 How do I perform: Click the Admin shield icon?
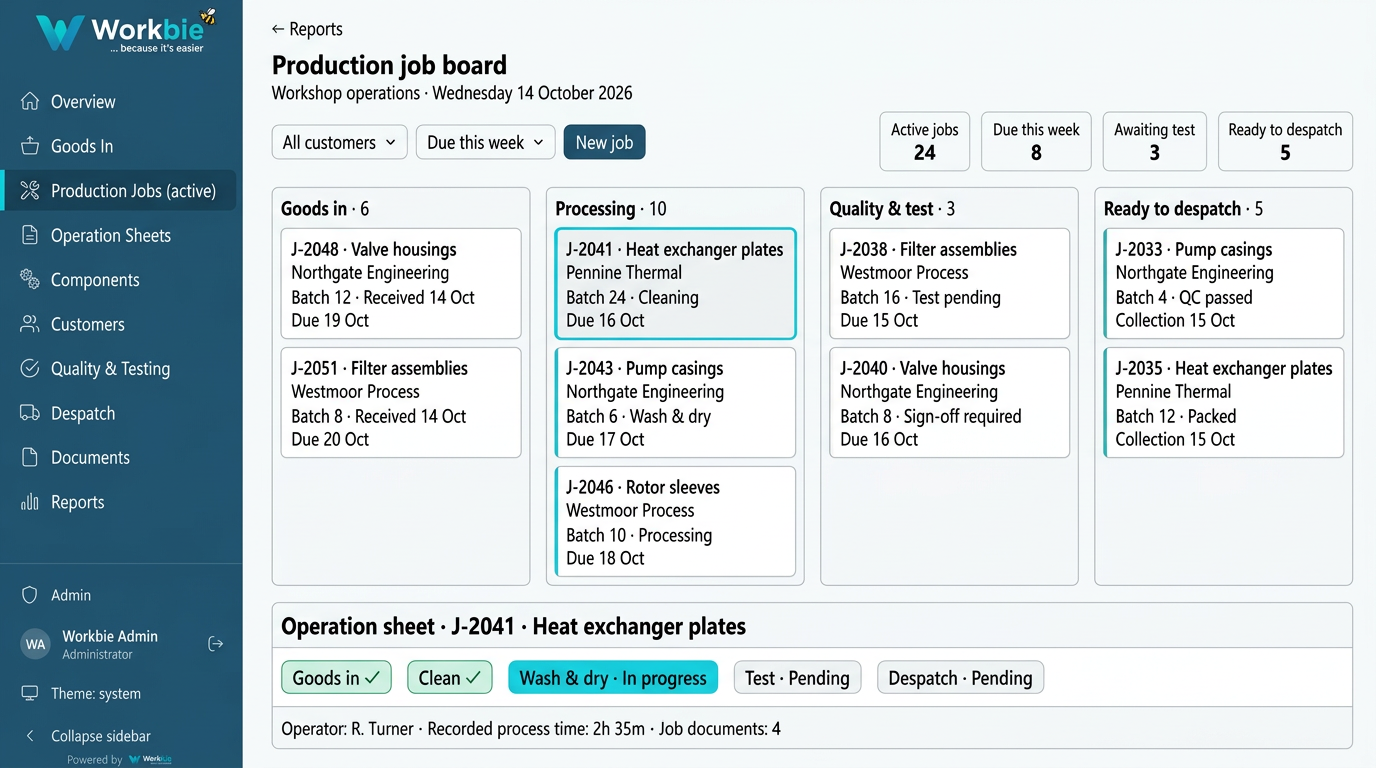click(x=30, y=595)
